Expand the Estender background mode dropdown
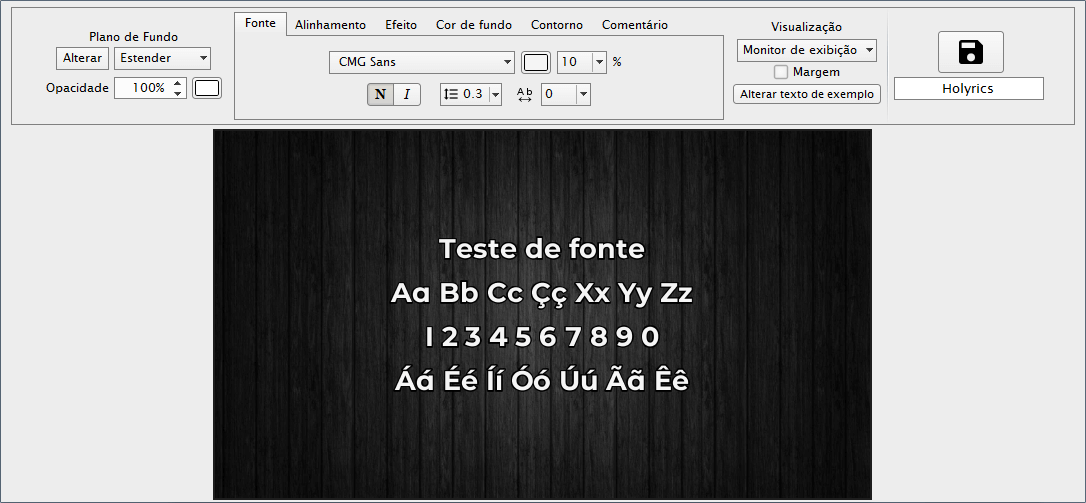 tap(162, 58)
